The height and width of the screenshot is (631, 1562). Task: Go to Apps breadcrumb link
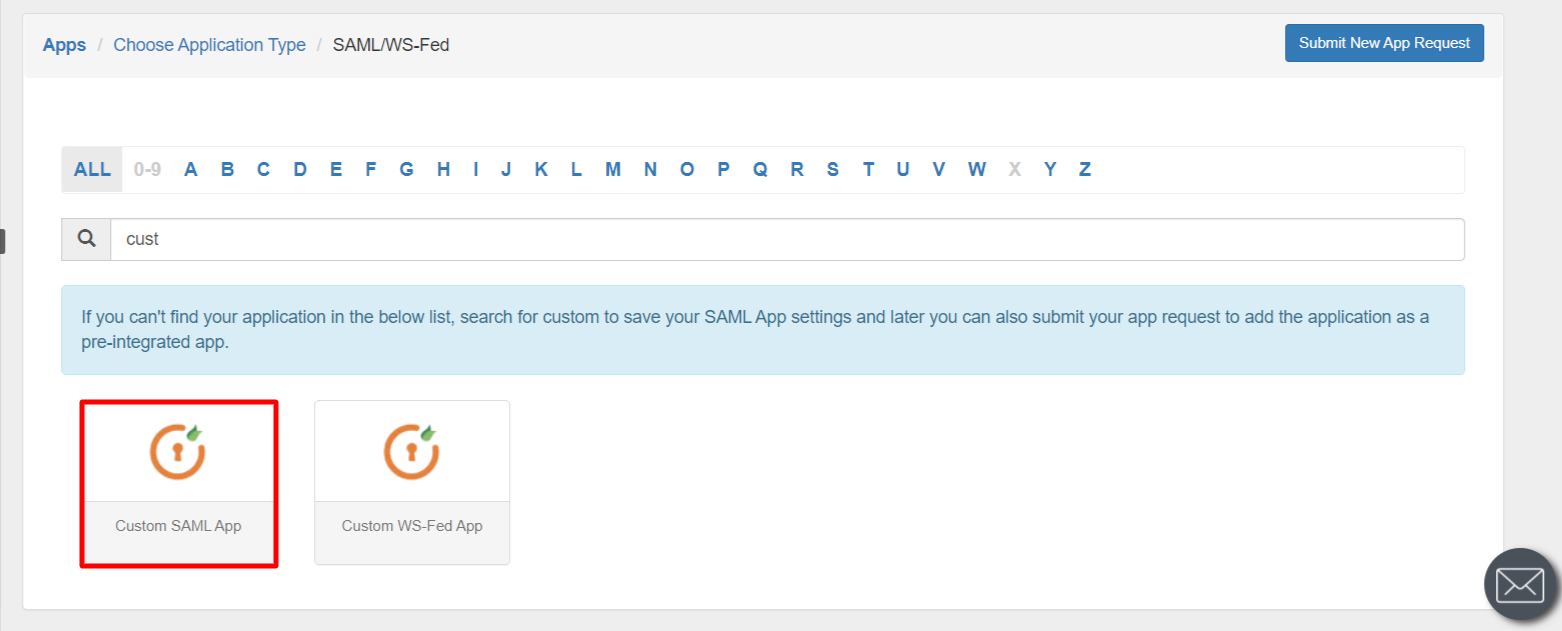pos(64,45)
